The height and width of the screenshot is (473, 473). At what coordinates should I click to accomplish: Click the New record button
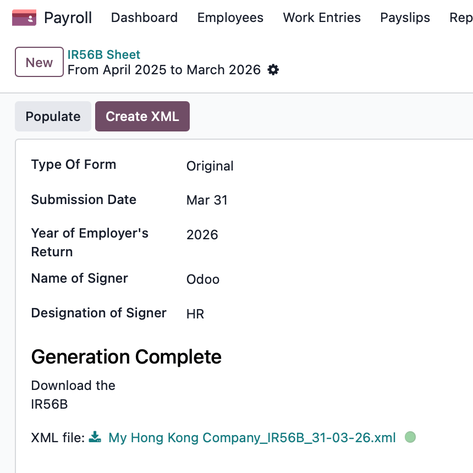point(39,62)
